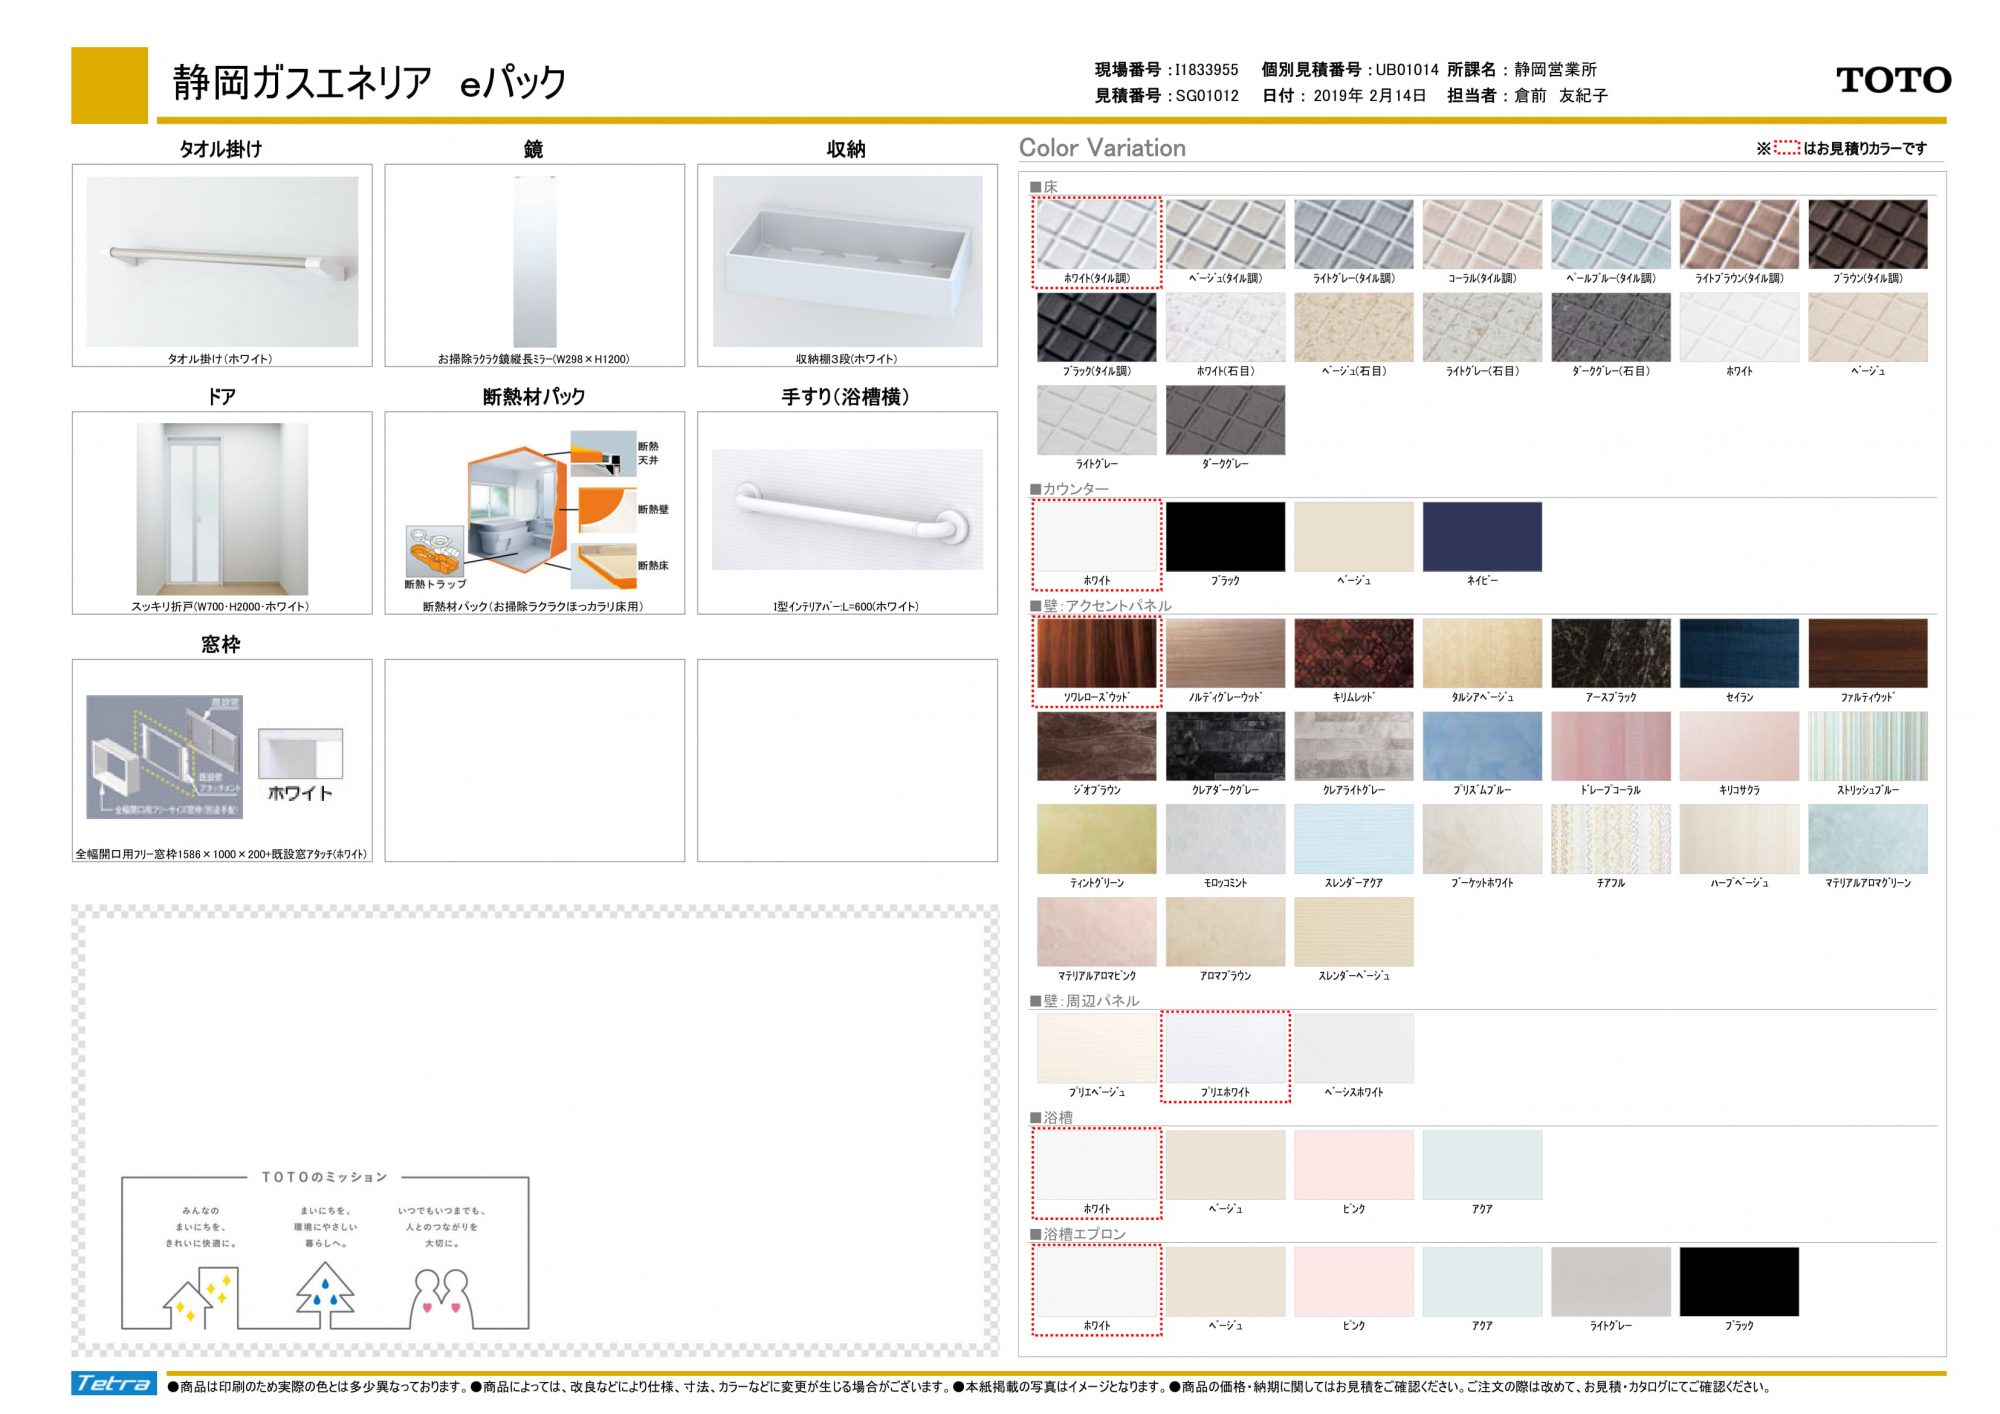This screenshot has height=1414, width=2000.
Task: Pick floor color コーラル(タイル調)
Action: (x=1482, y=234)
